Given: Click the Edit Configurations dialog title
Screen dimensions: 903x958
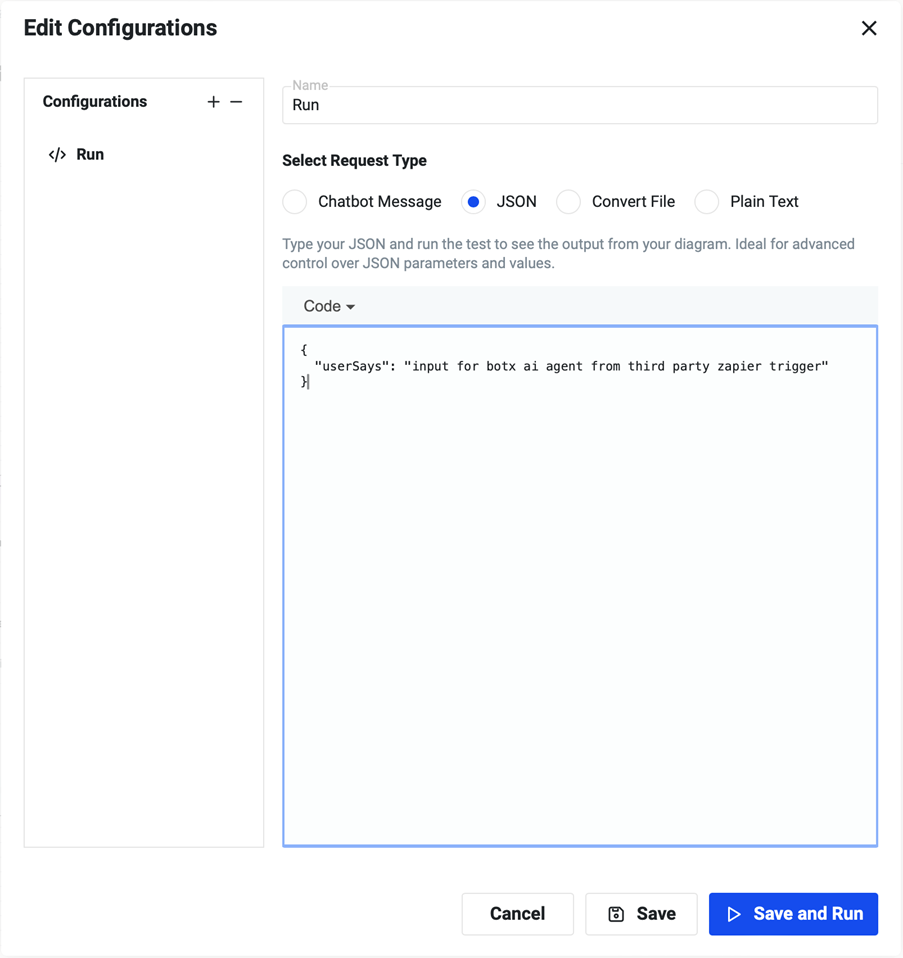Looking at the screenshot, I should 120,28.
